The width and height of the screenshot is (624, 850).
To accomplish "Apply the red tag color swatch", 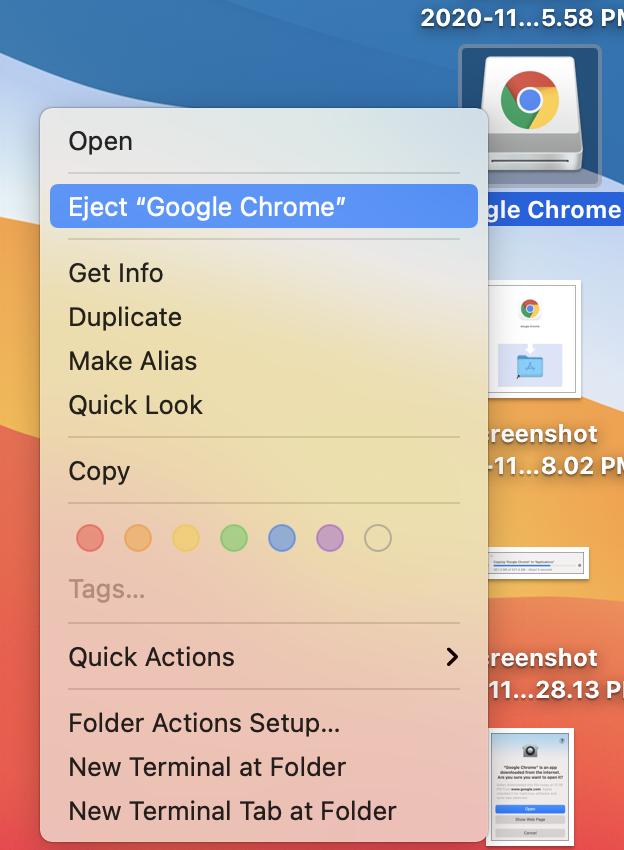I will [89, 538].
